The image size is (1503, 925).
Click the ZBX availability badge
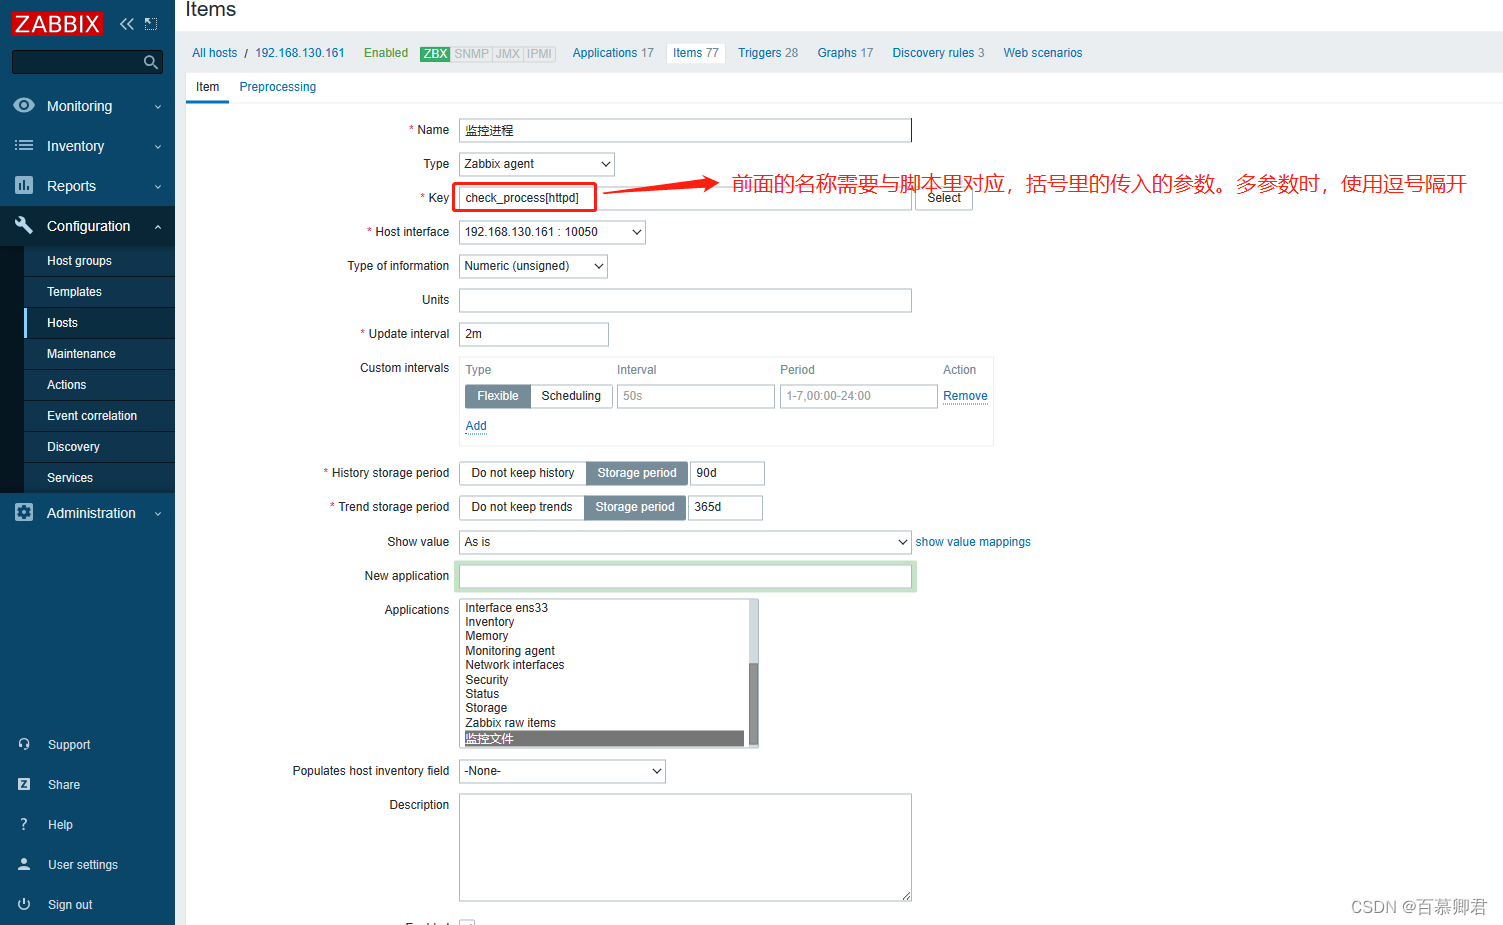[435, 54]
